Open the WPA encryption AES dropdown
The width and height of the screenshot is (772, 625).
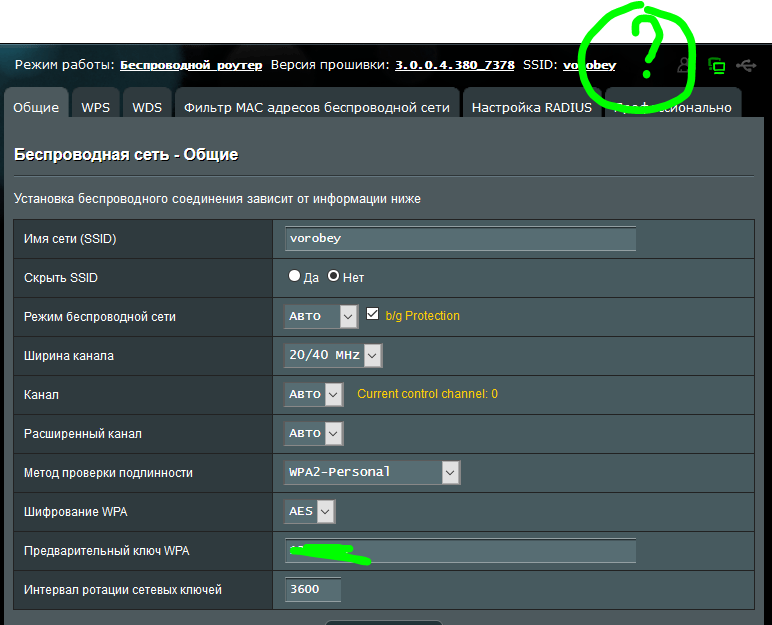[x=309, y=511]
